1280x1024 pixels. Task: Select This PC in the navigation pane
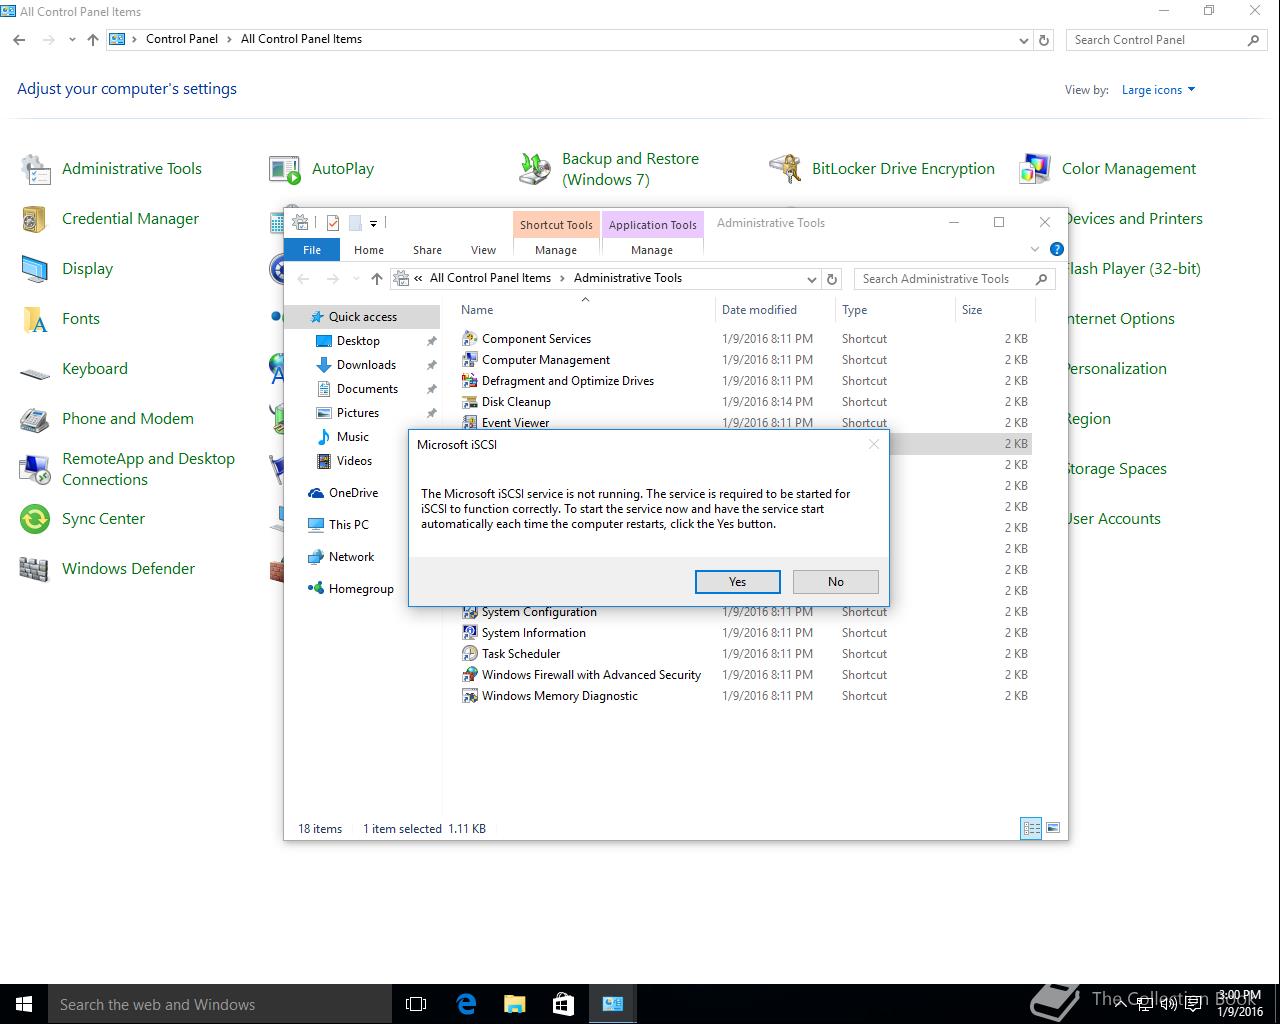click(348, 525)
